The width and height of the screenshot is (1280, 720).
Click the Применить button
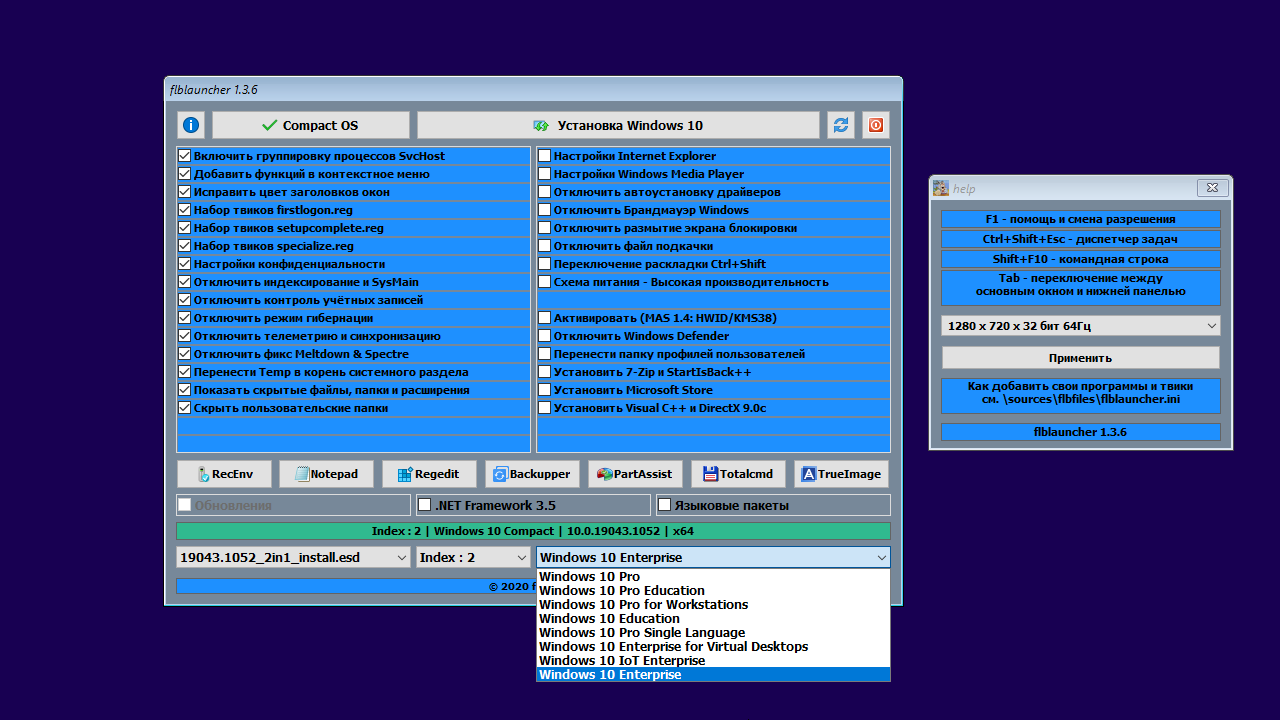1080,358
